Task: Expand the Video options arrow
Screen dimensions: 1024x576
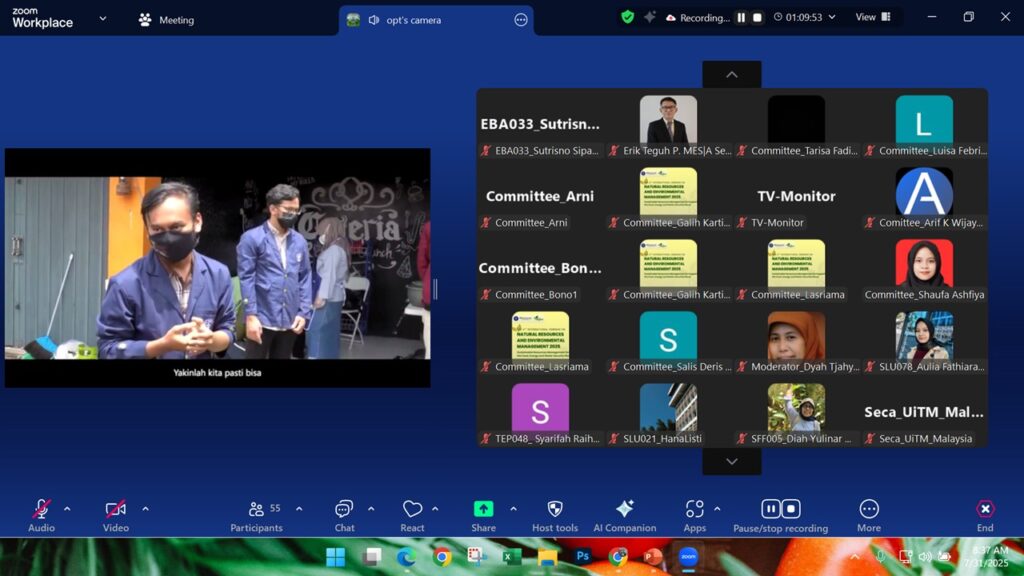Action: pos(145,509)
